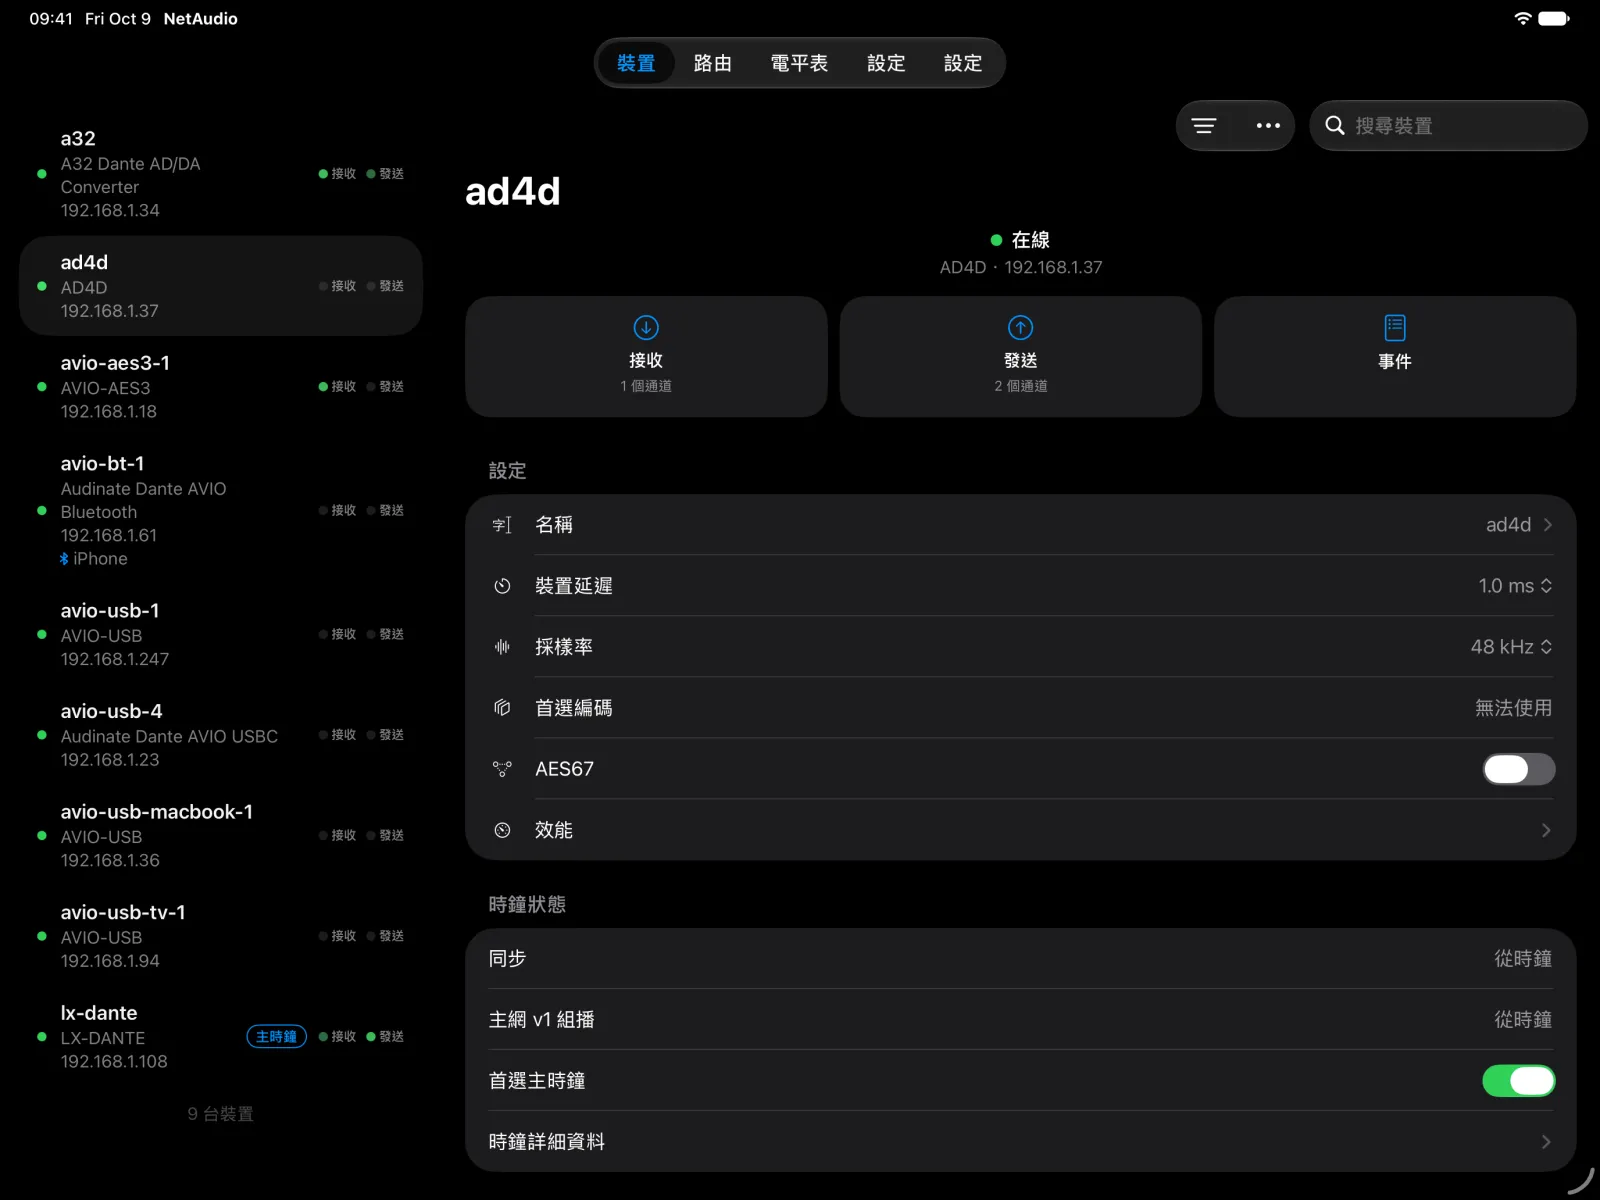The height and width of the screenshot is (1200, 1600).
Task: Select the avio-usb-tv-1 device
Action: tap(221, 936)
